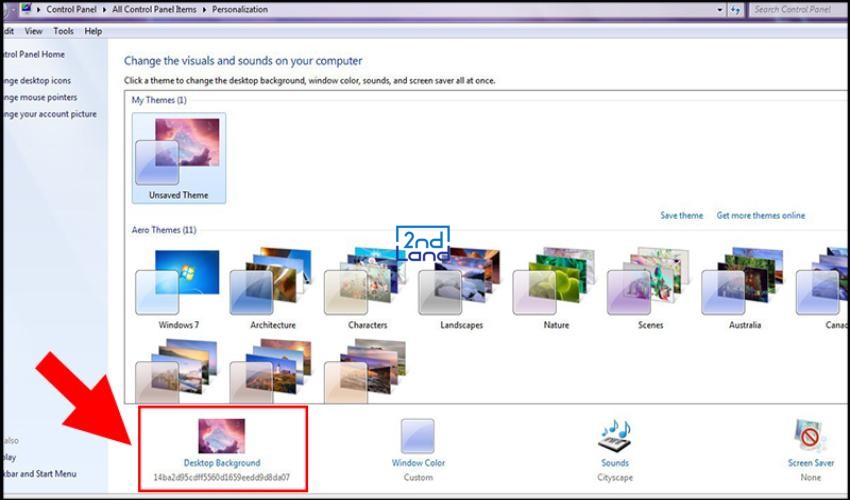850x500 pixels.
Task: Click the address bar refresh button
Action: pyautogui.click(x=735, y=10)
